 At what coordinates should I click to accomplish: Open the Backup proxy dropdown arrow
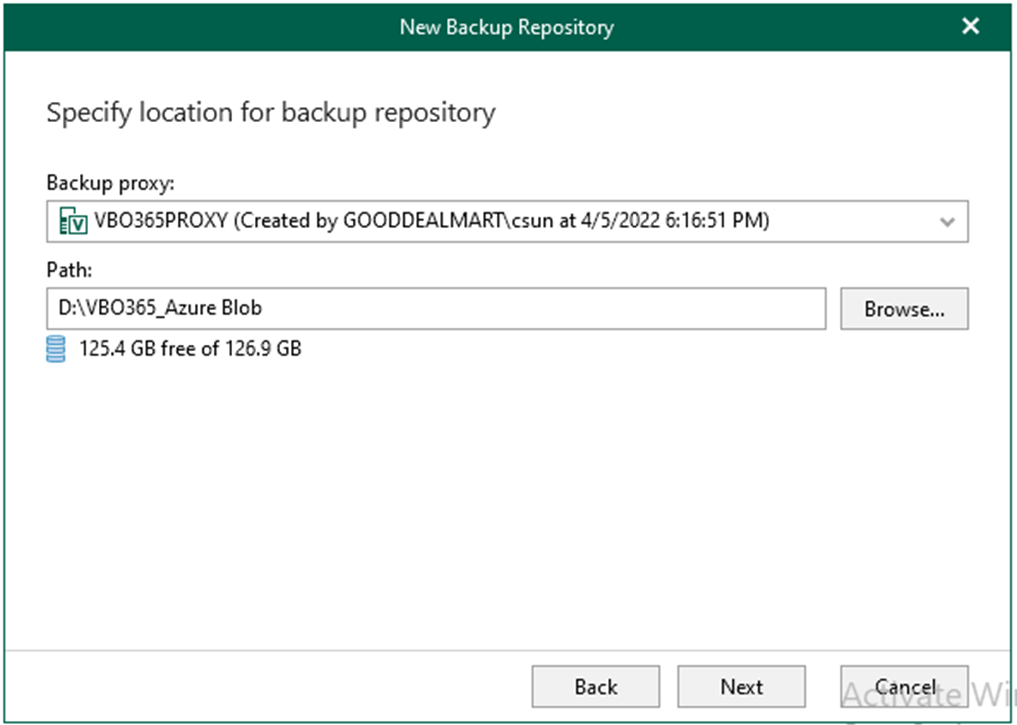pyautogui.click(x=947, y=222)
